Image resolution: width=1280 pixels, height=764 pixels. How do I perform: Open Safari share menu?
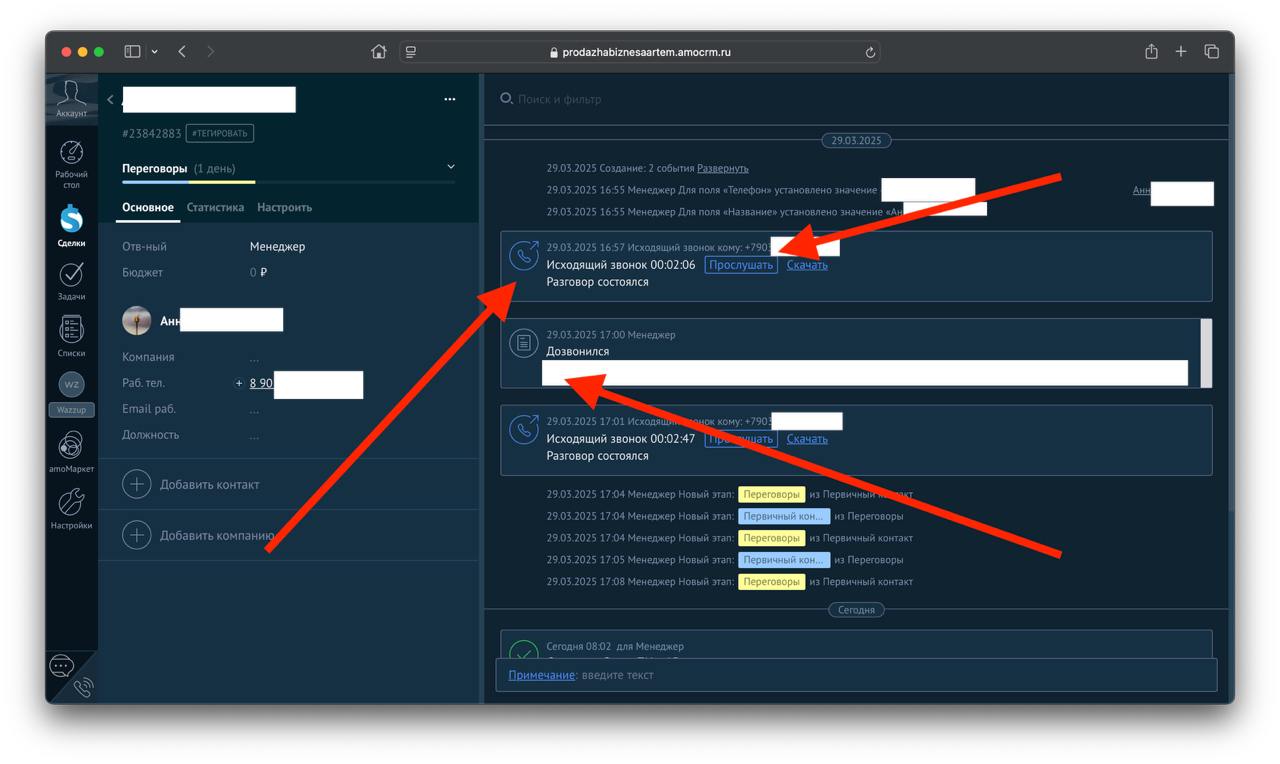(1152, 51)
